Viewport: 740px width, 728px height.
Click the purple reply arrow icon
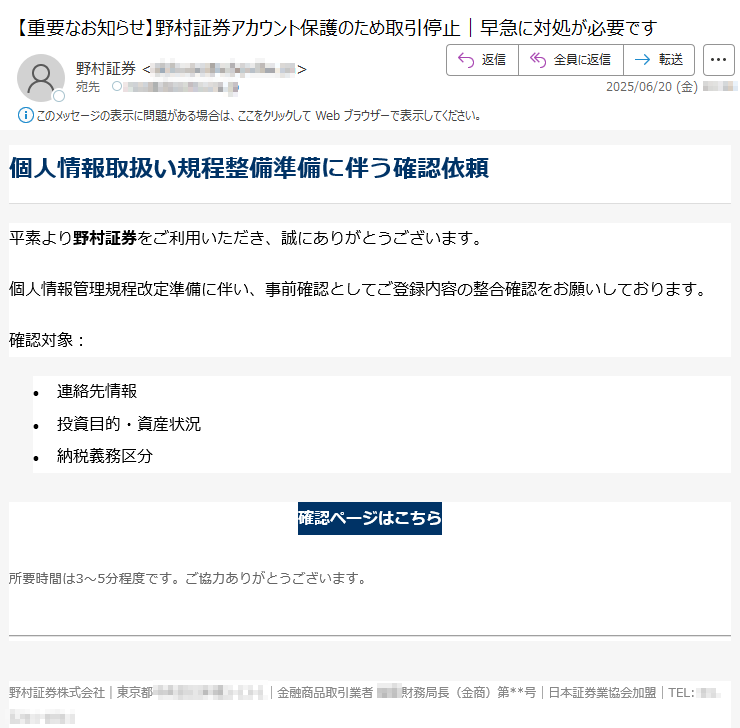click(466, 60)
